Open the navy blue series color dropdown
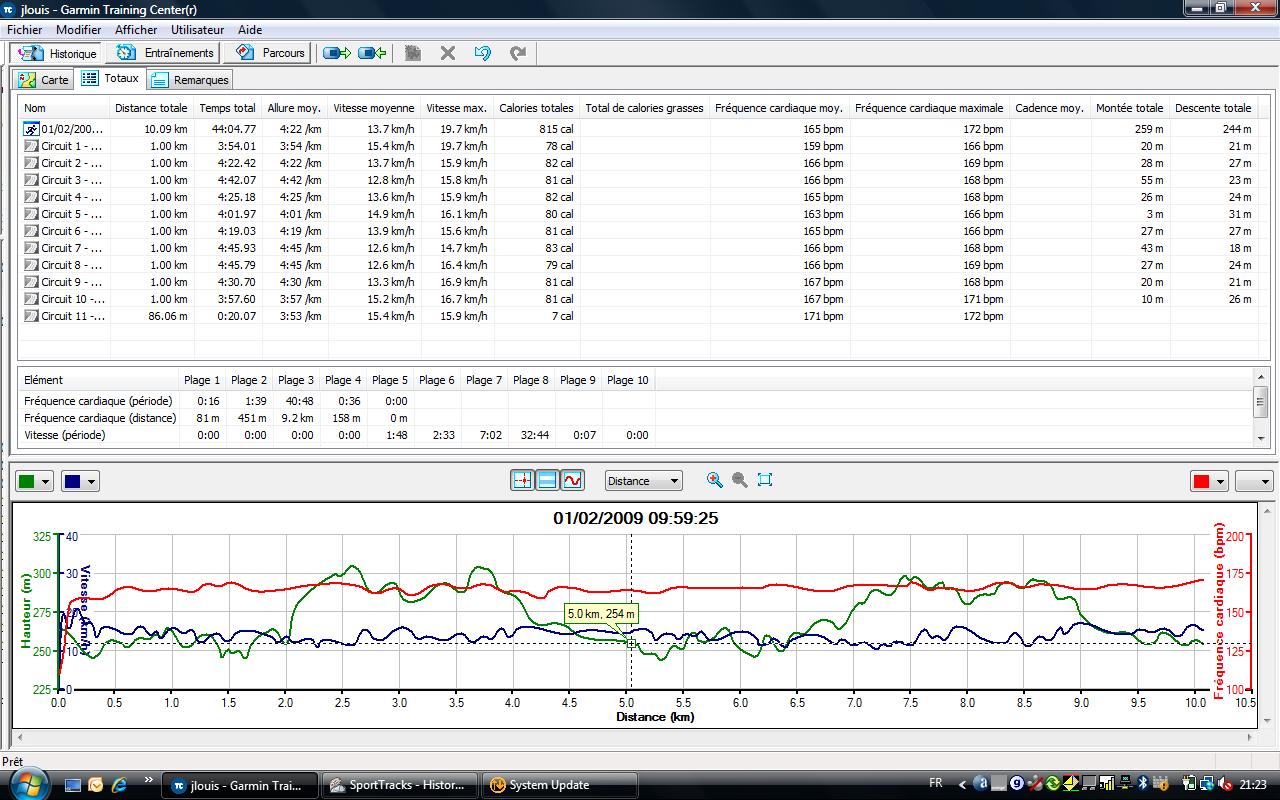Image resolution: width=1280 pixels, height=800 pixels. (81, 481)
